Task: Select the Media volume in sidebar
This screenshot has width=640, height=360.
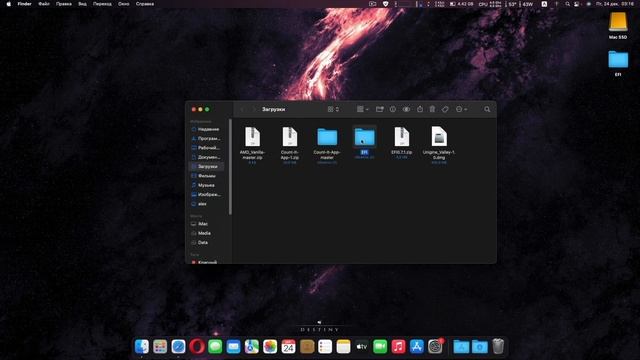Action: (207, 233)
